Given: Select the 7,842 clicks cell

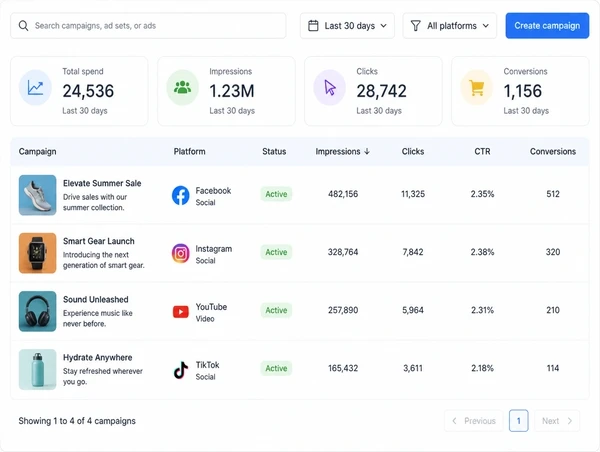Looking at the screenshot, I should [x=413, y=252].
